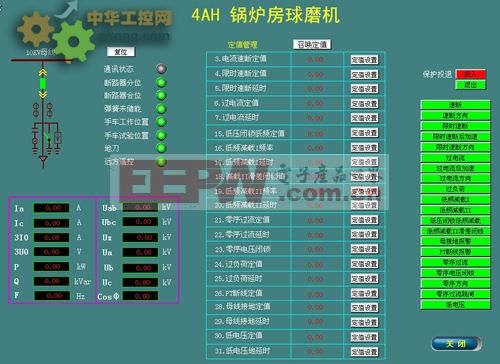Toggle the 过电流后加速 protection button
500x364 pixels.
(455, 168)
